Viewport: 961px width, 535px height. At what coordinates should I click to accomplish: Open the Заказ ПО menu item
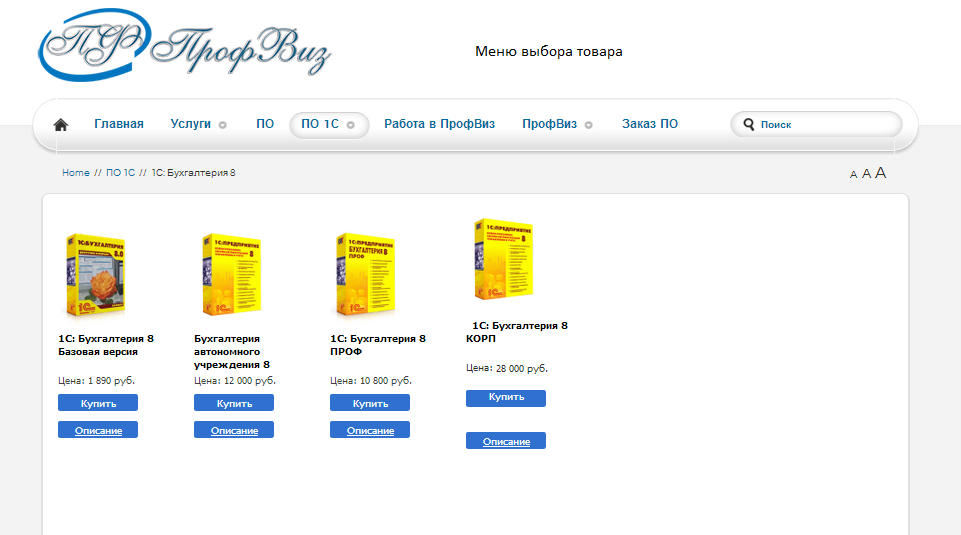(650, 124)
